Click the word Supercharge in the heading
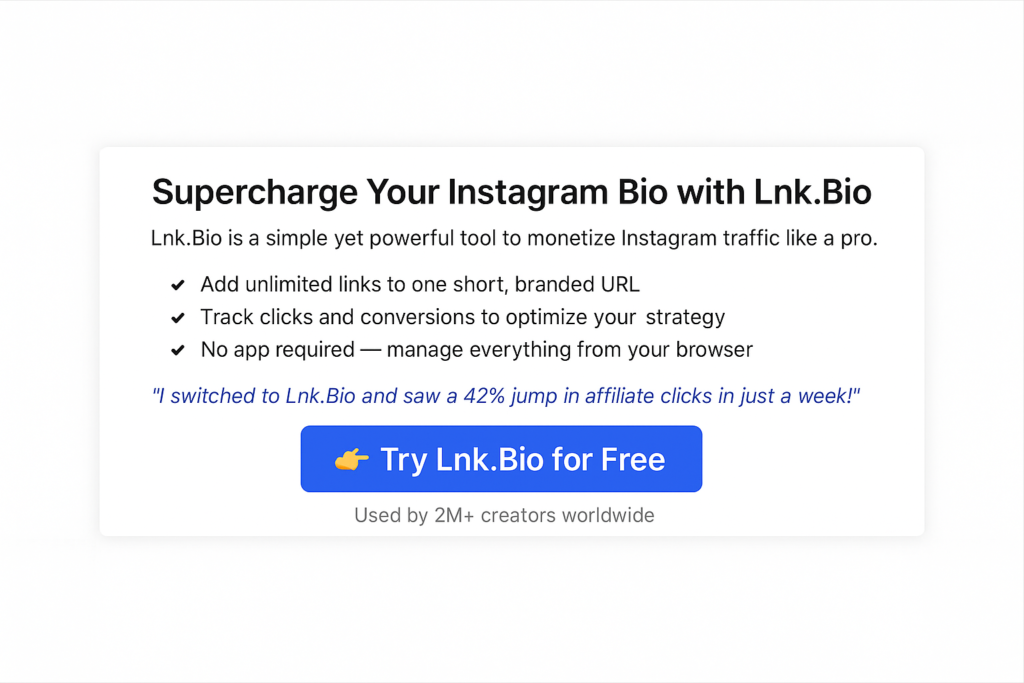 coord(255,193)
